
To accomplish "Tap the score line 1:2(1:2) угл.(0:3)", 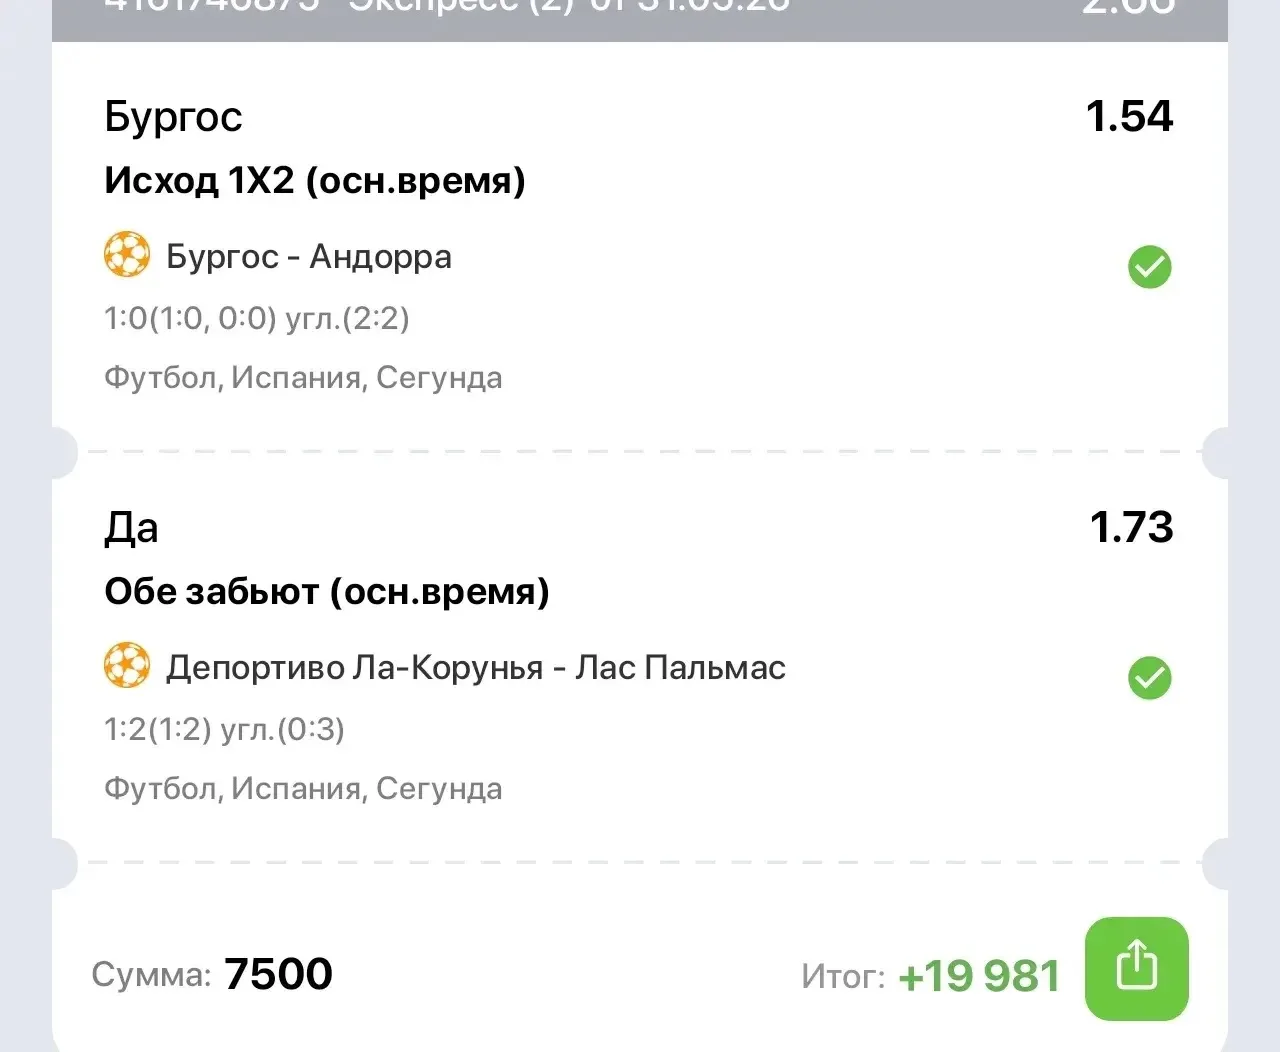I will coord(224,730).
